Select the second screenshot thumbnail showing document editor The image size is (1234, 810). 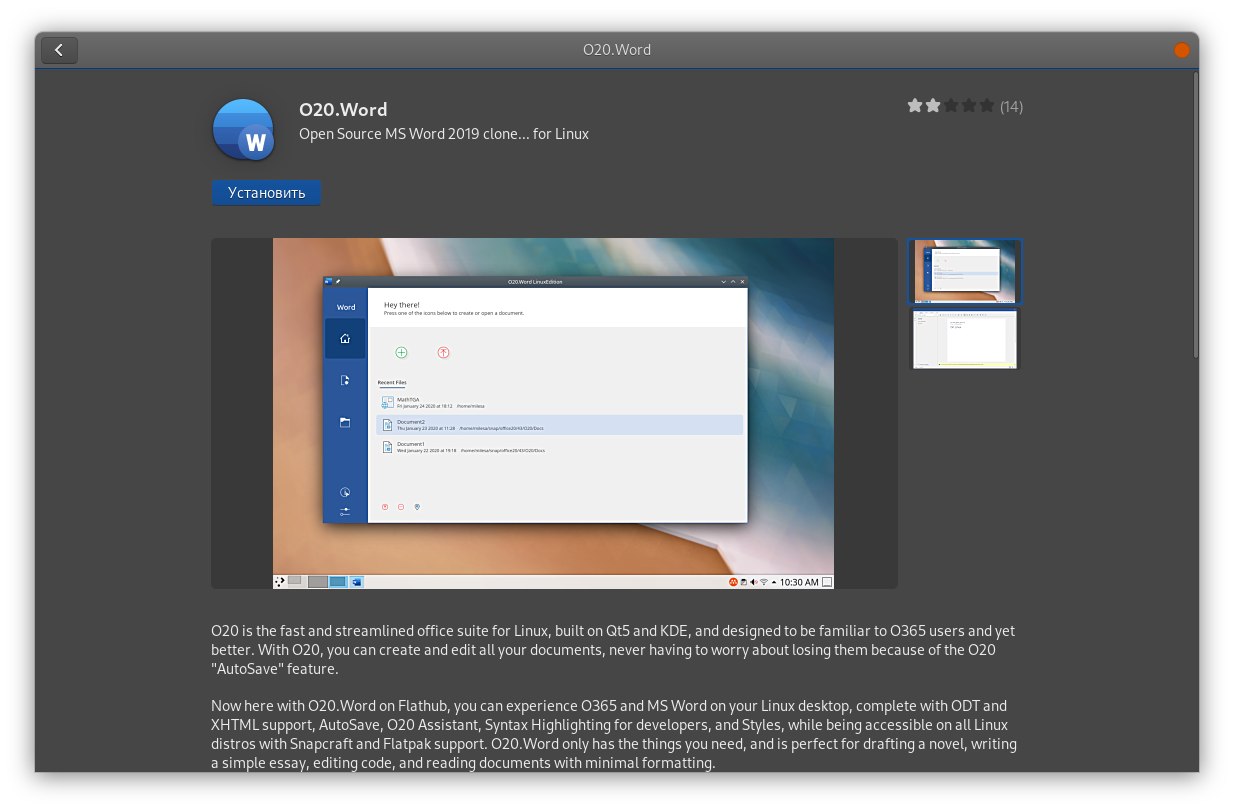(965, 339)
